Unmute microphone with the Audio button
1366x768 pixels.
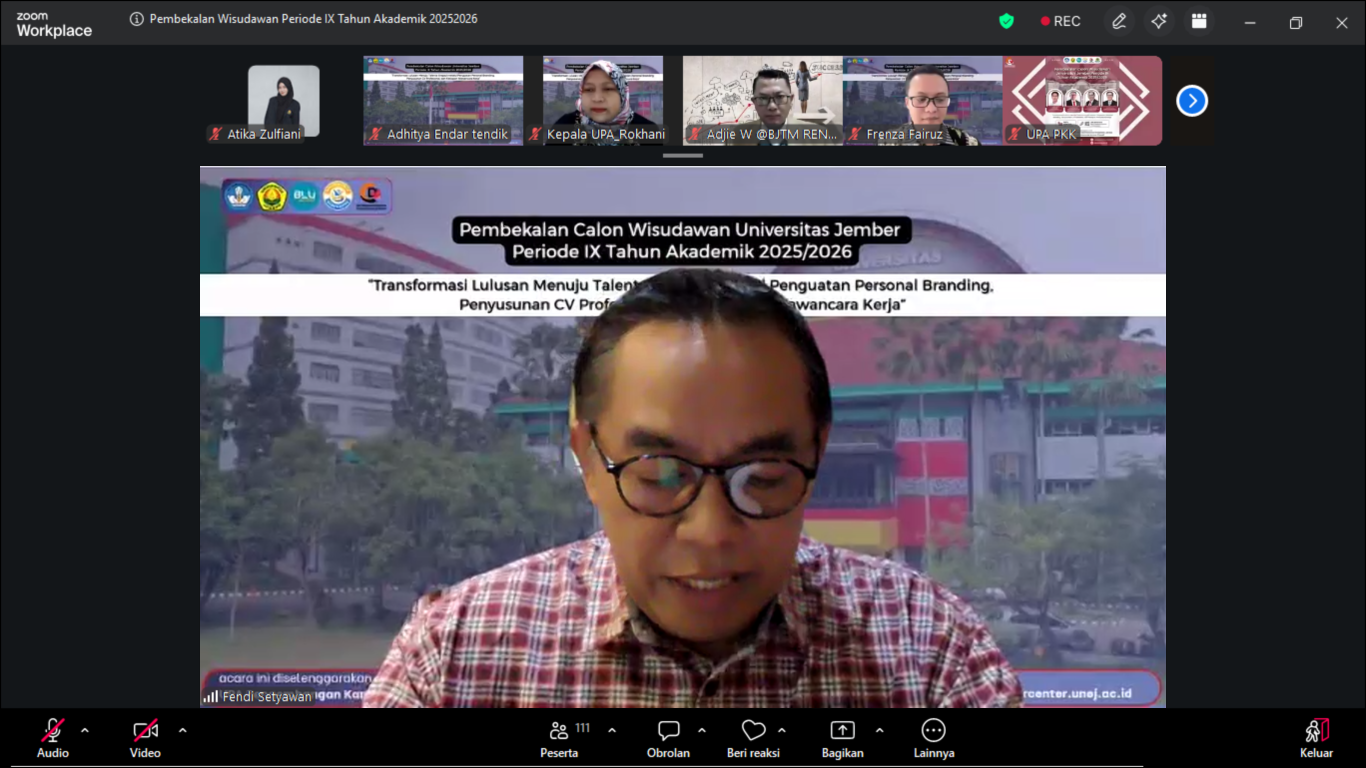click(53, 738)
